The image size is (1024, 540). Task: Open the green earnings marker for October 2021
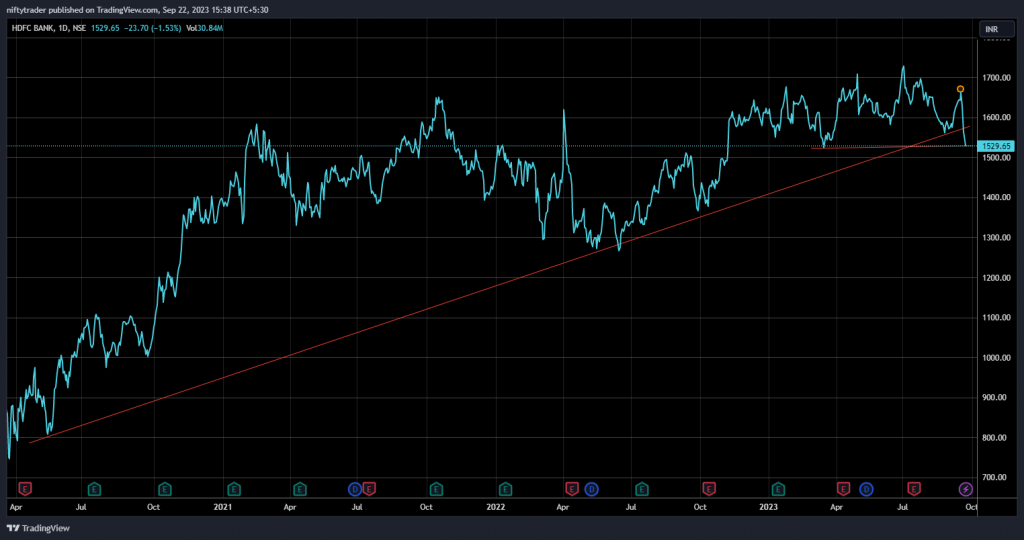point(436,488)
